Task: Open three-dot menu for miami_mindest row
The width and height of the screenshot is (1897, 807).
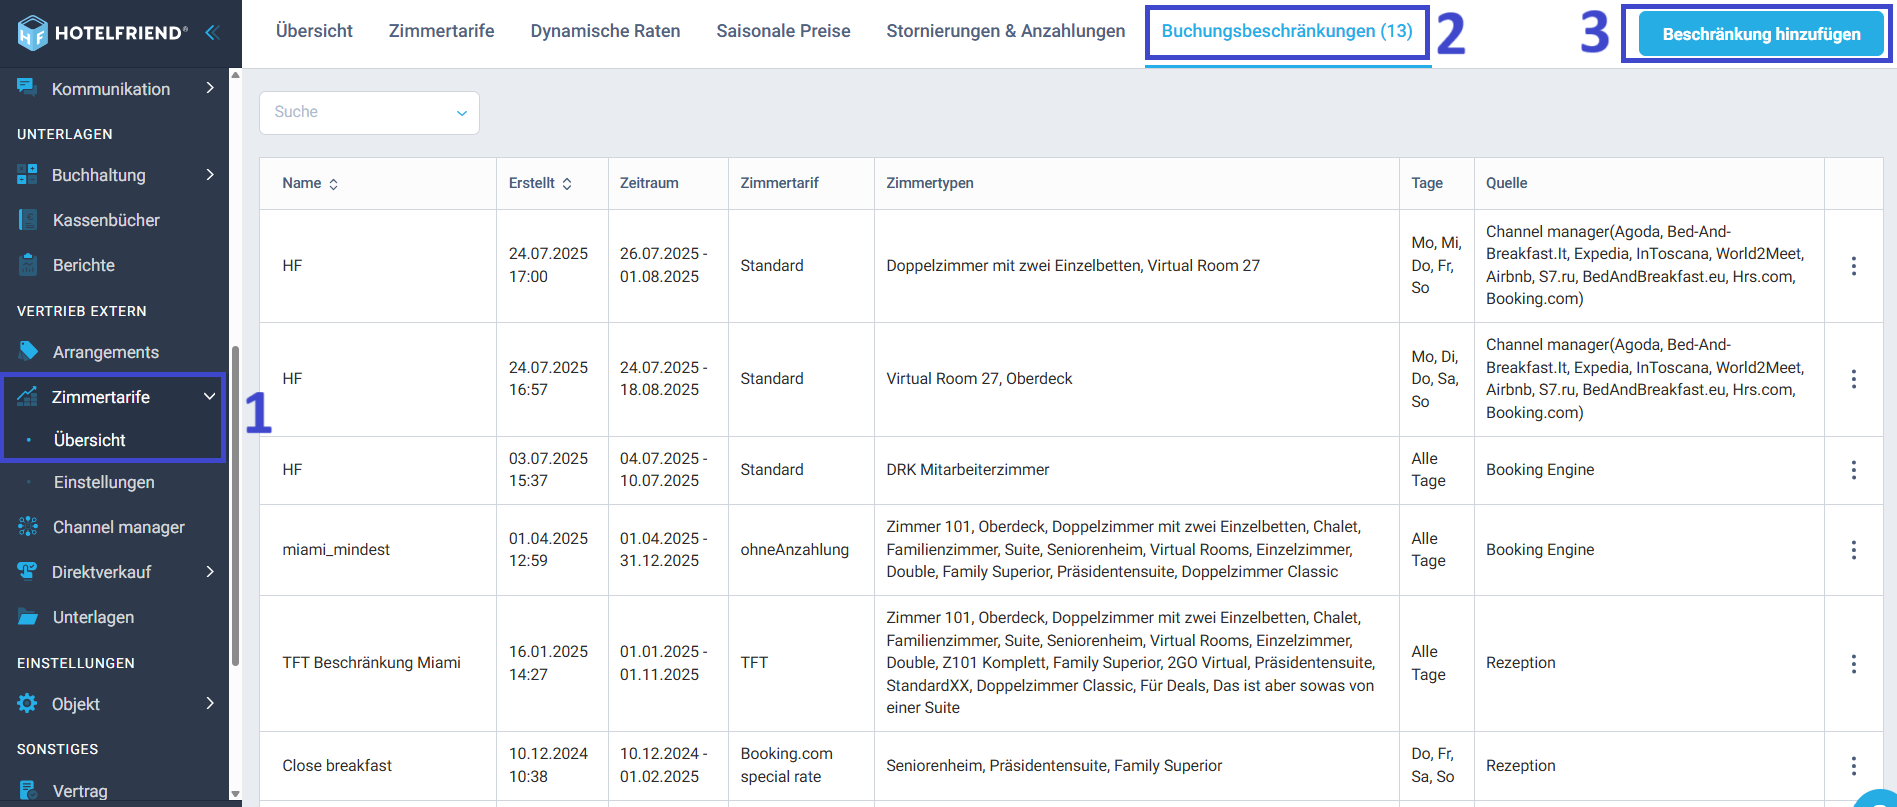Action: pyautogui.click(x=1853, y=550)
